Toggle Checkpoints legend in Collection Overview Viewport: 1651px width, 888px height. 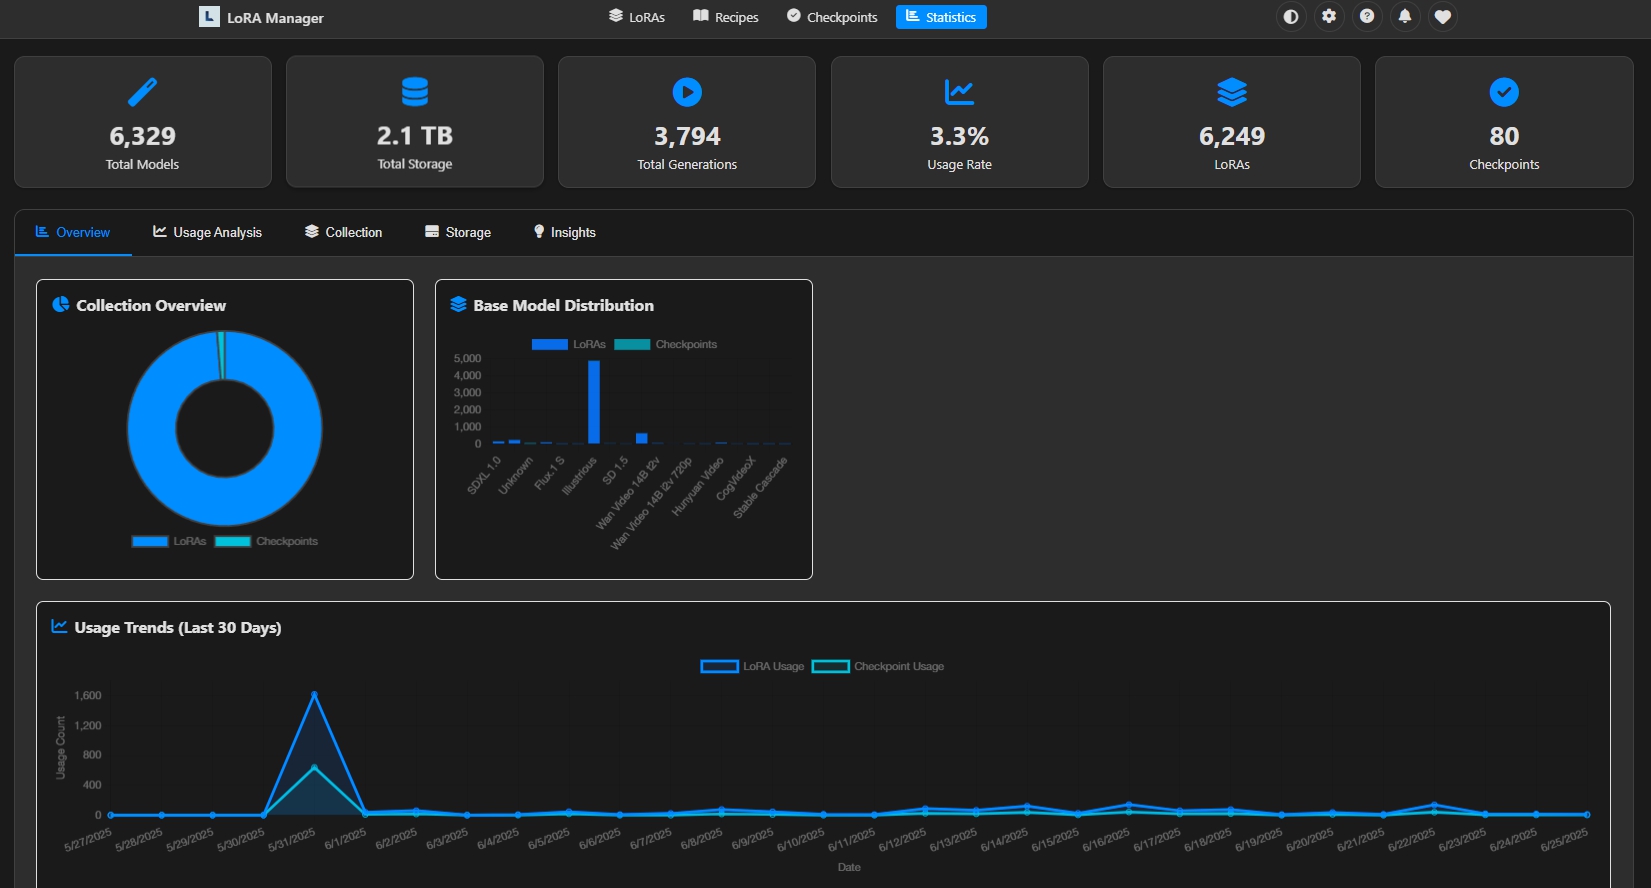pos(266,541)
